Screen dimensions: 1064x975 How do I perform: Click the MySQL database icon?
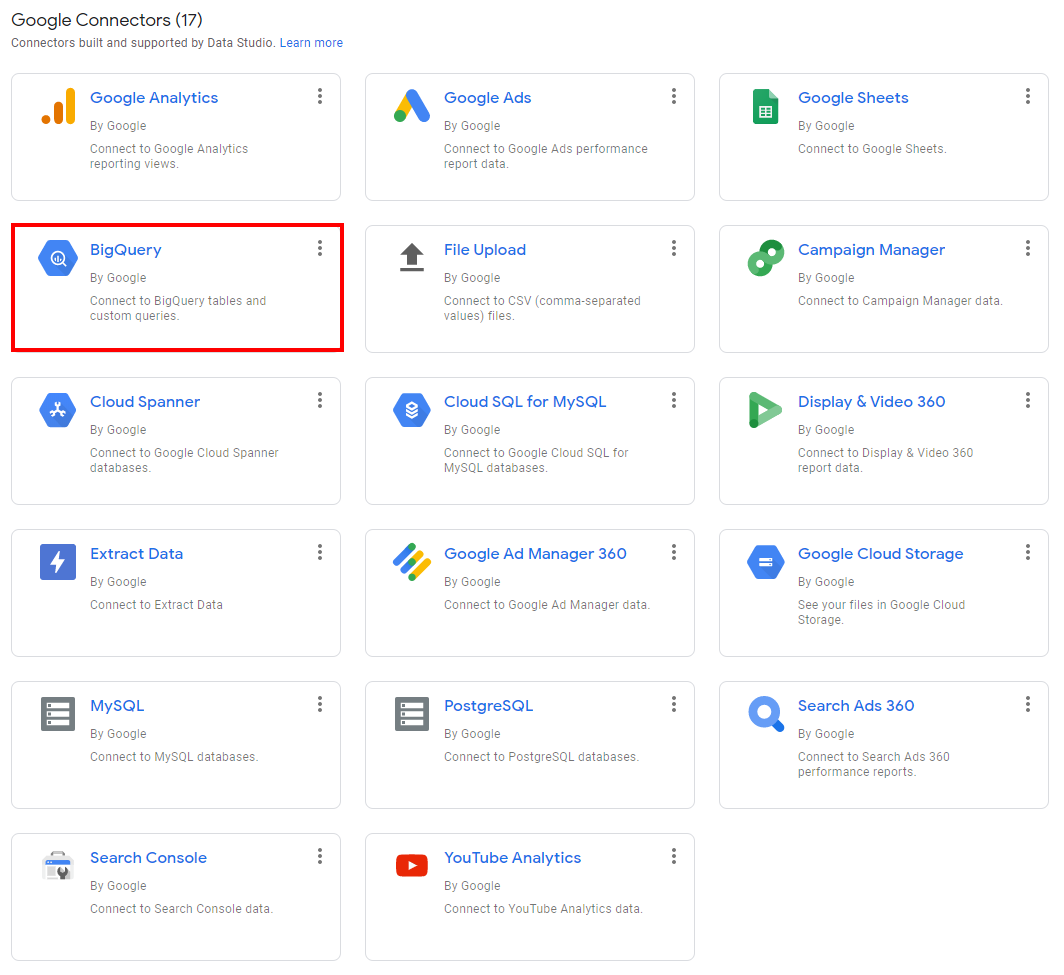[58, 714]
